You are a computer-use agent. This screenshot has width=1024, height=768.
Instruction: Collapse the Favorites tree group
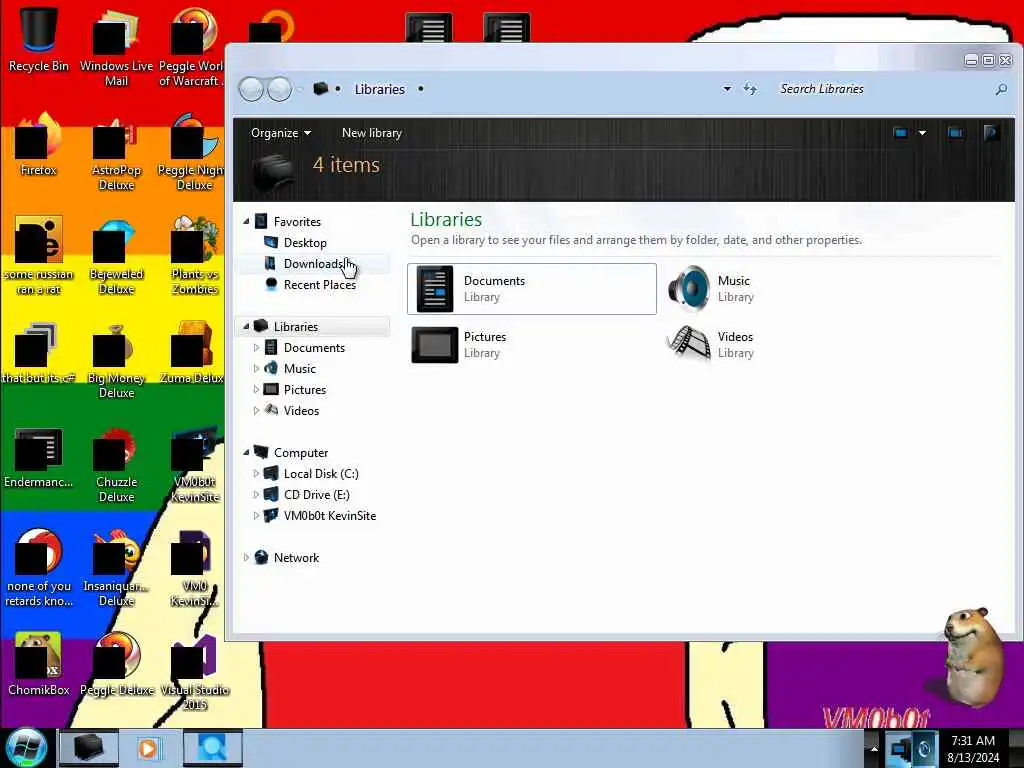[246, 221]
